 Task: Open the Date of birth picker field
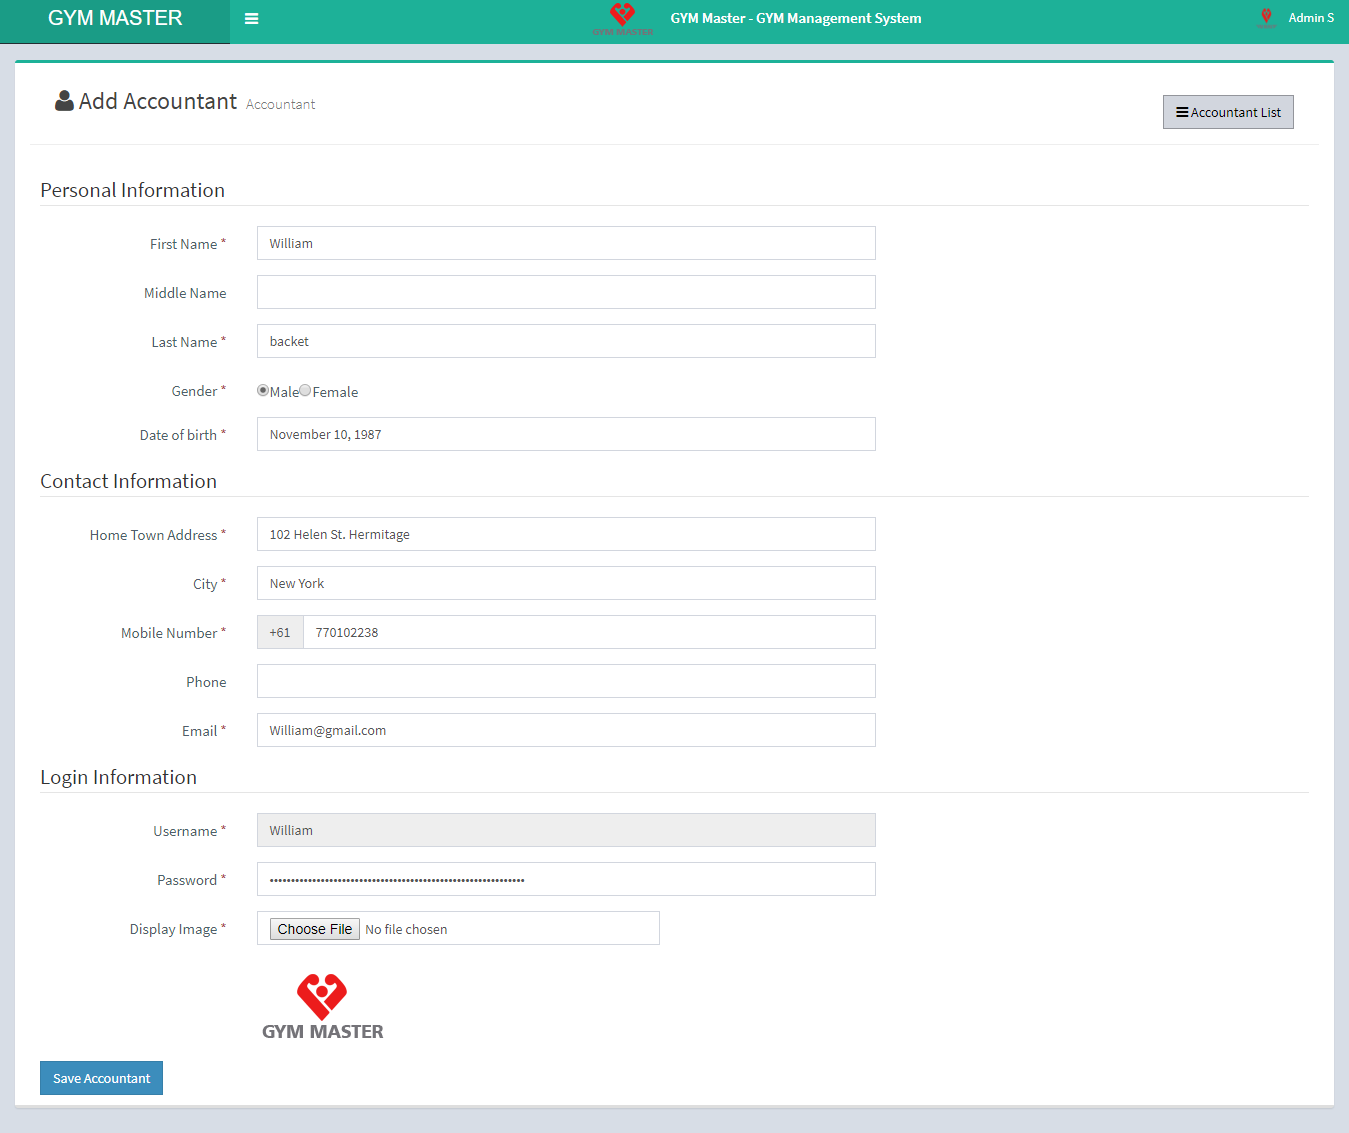pyautogui.click(x=566, y=434)
